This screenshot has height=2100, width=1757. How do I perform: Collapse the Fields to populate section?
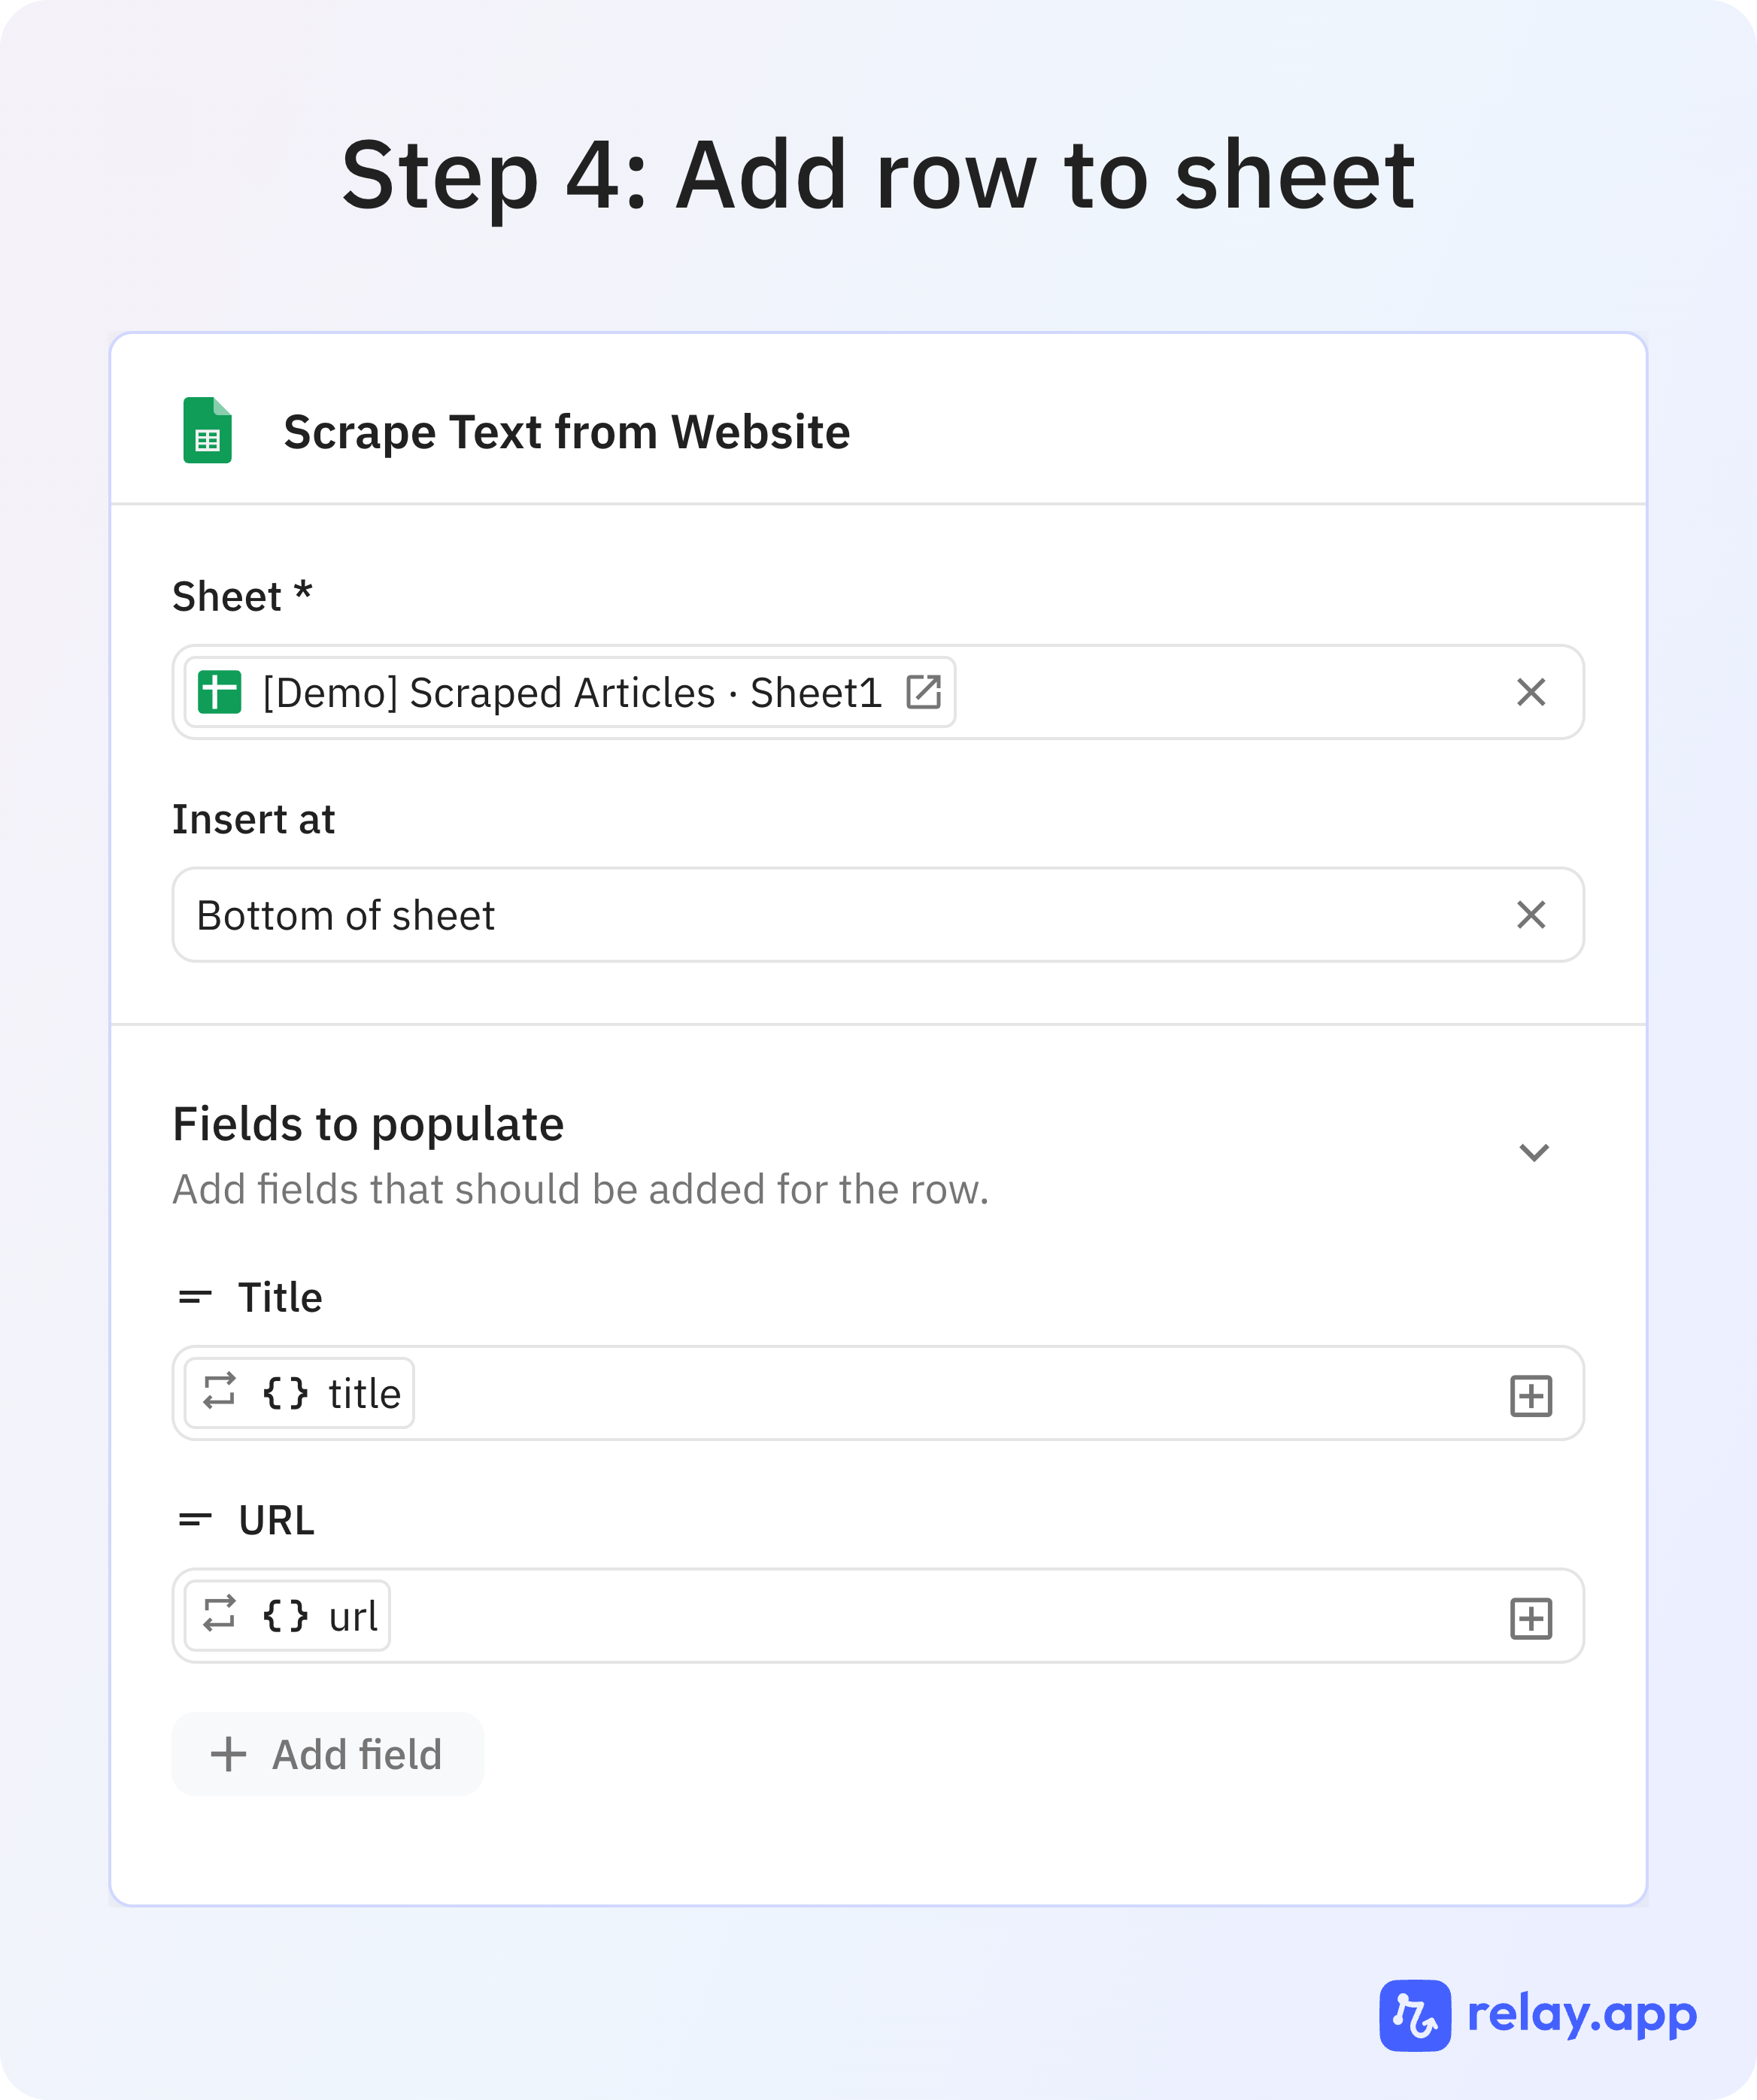pos(1533,1153)
